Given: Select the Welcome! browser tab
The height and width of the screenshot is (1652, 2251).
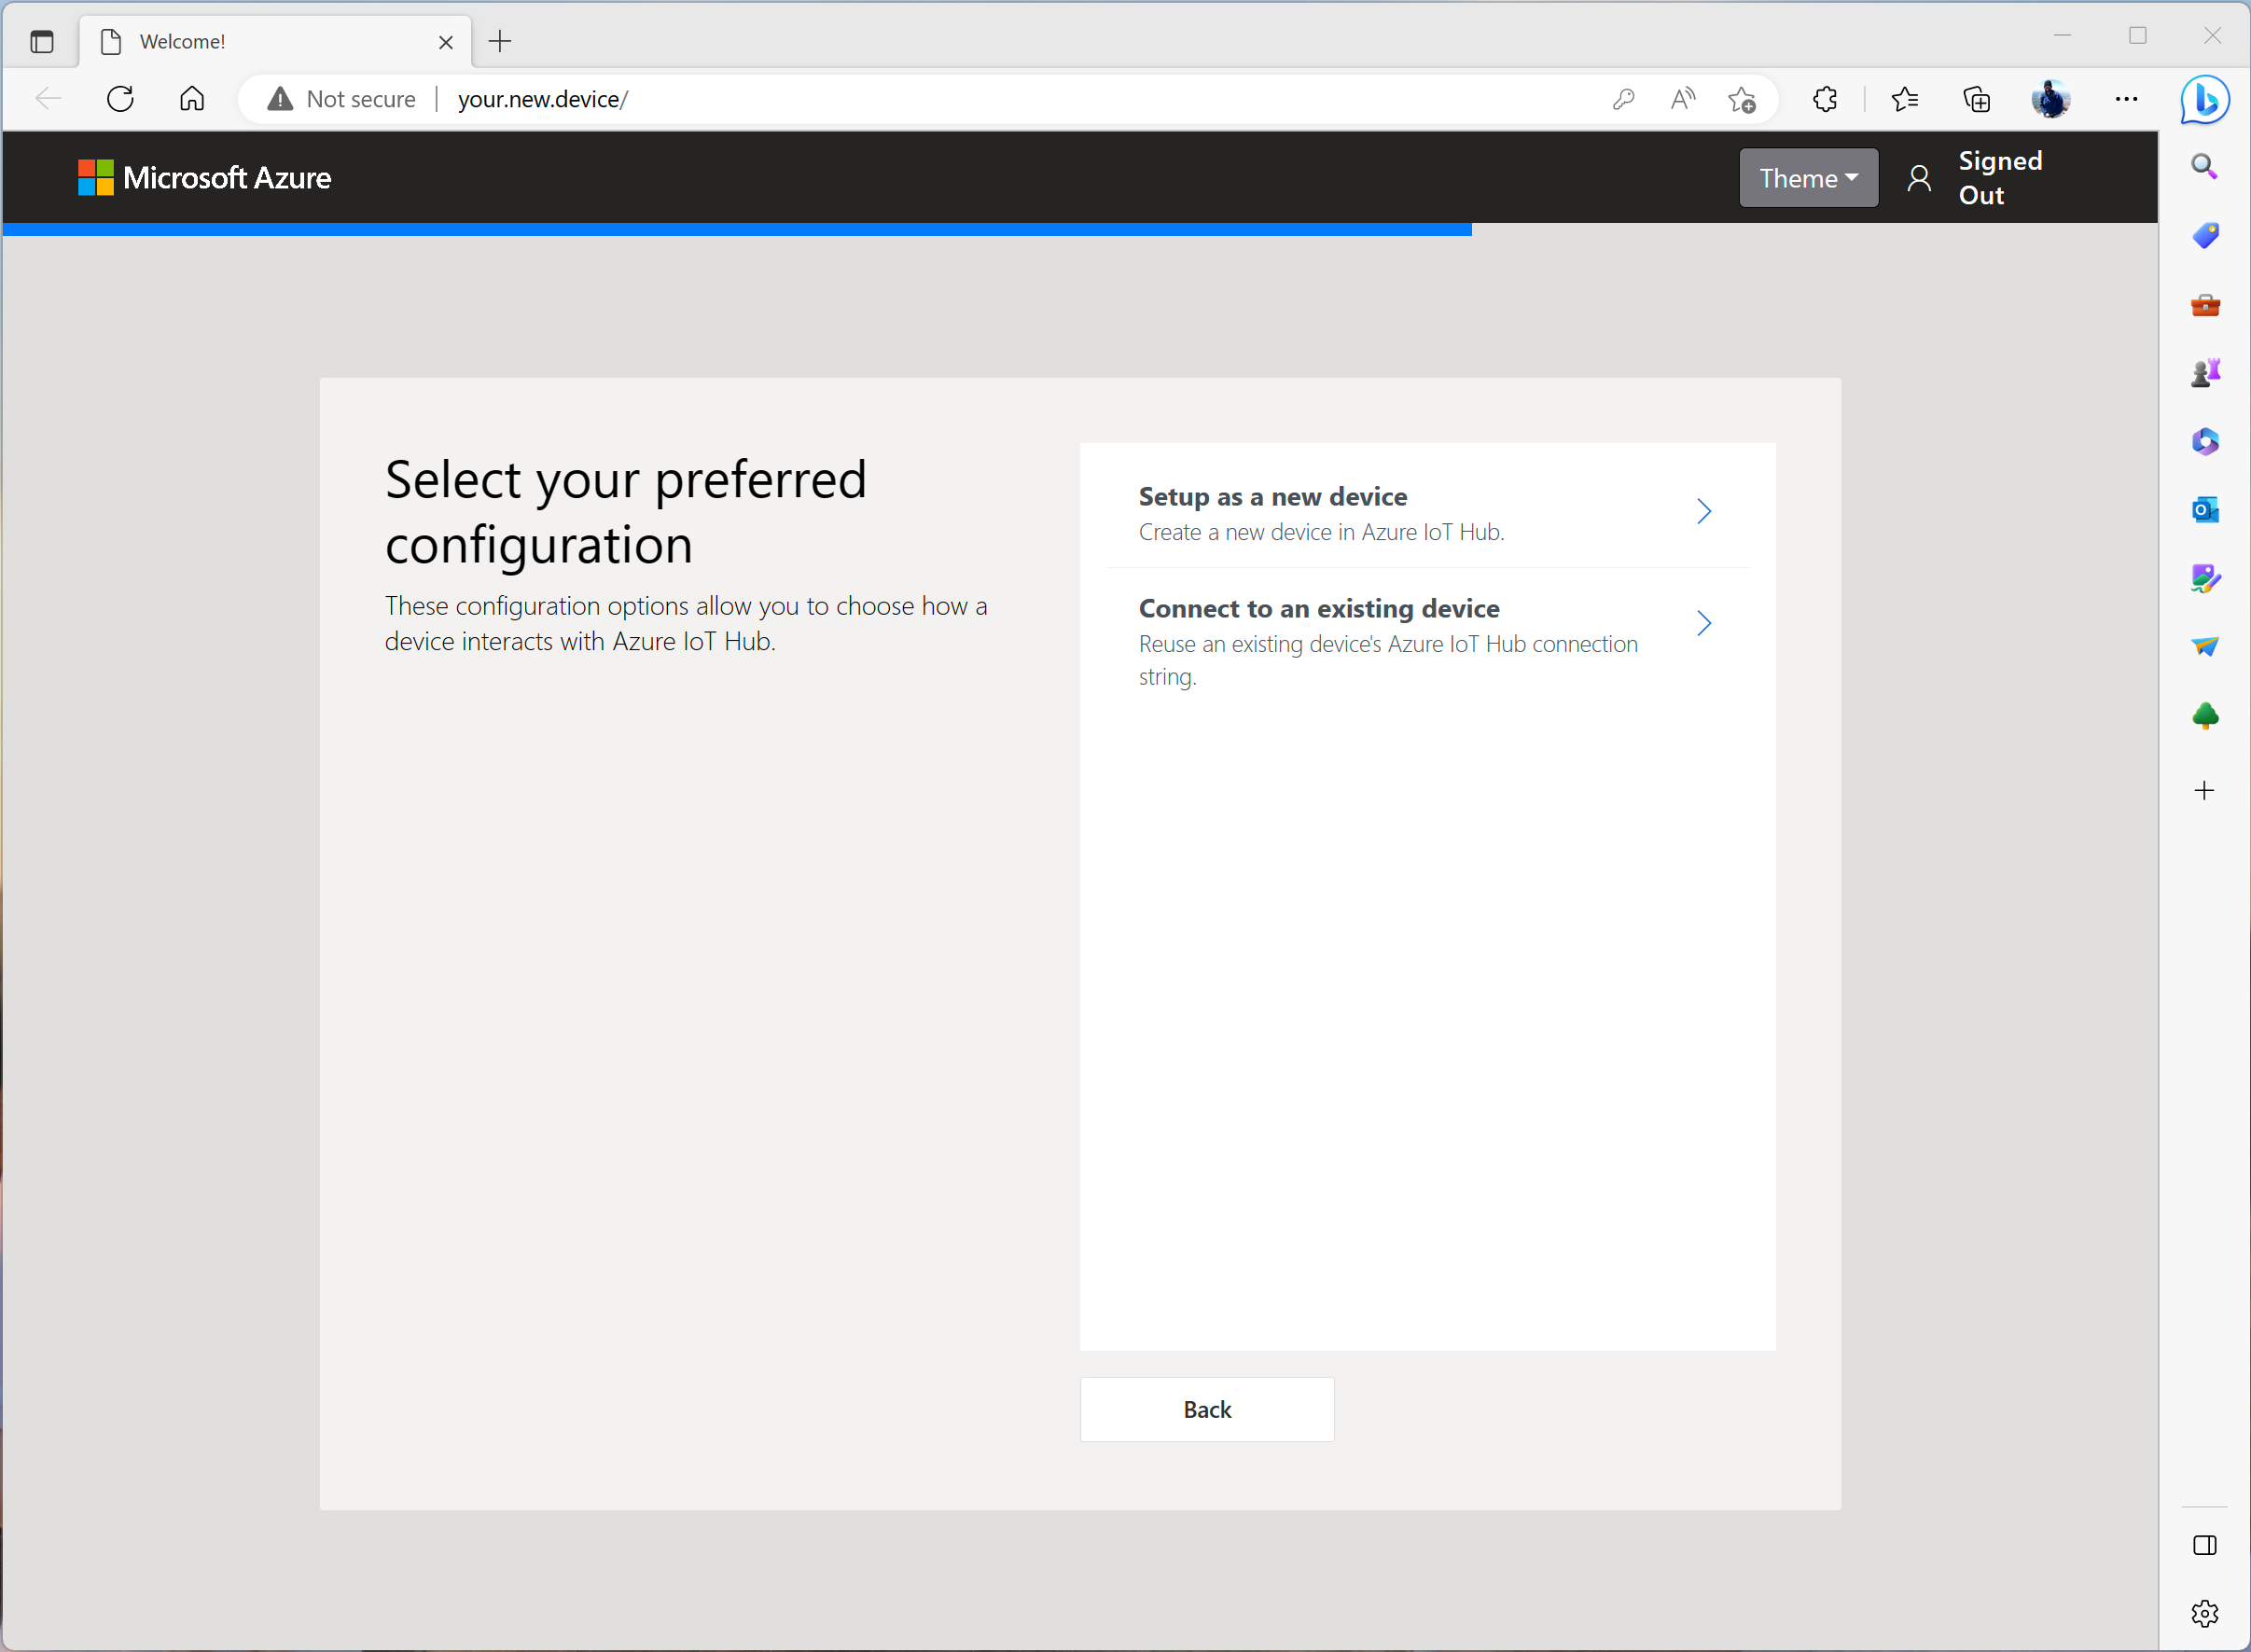Looking at the screenshot, I should pos(260,42).
